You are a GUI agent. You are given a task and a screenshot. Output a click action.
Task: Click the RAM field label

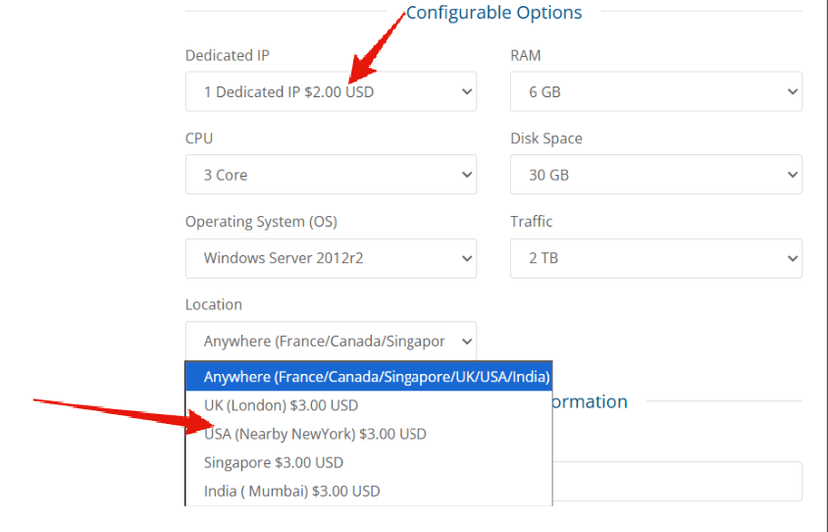(526, 56)
